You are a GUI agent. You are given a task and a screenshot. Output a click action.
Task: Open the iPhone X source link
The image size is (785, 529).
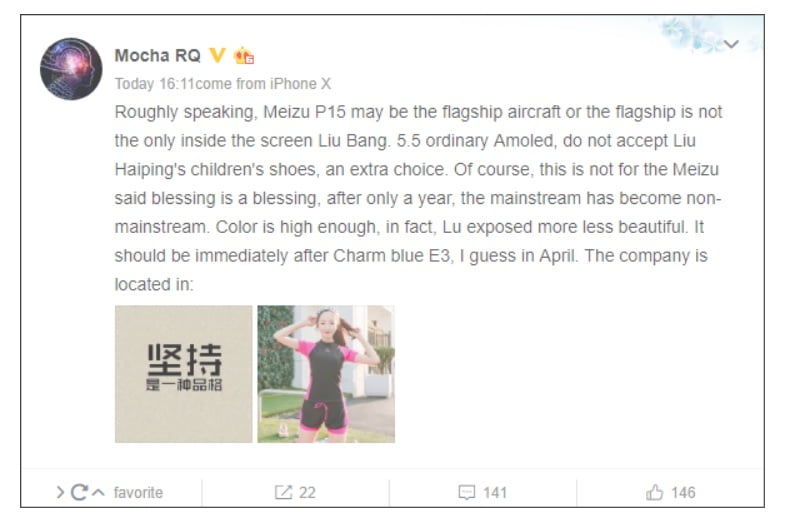(x=301, y=84)
